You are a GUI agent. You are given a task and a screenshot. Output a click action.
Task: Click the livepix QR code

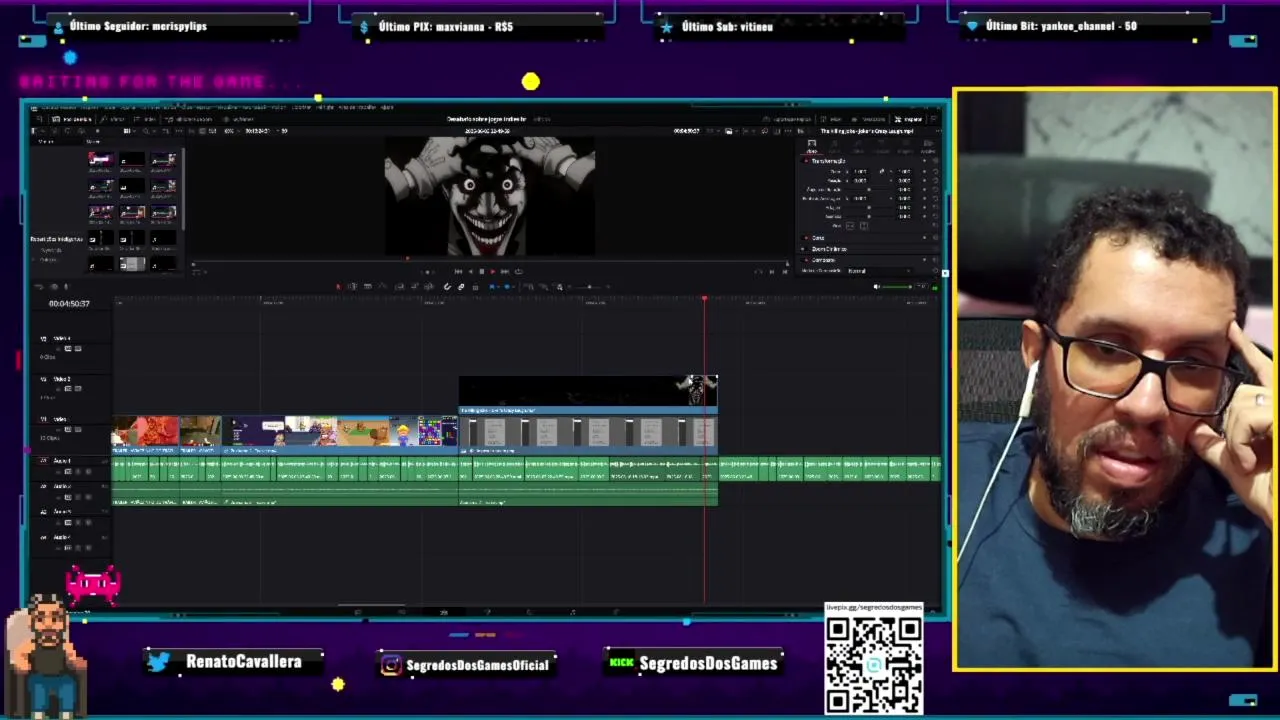click(x=874, y=664)
